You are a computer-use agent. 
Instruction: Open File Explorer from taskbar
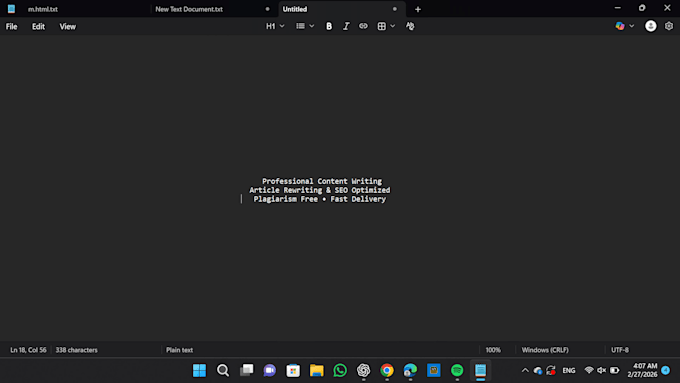(x=317, y=370)
